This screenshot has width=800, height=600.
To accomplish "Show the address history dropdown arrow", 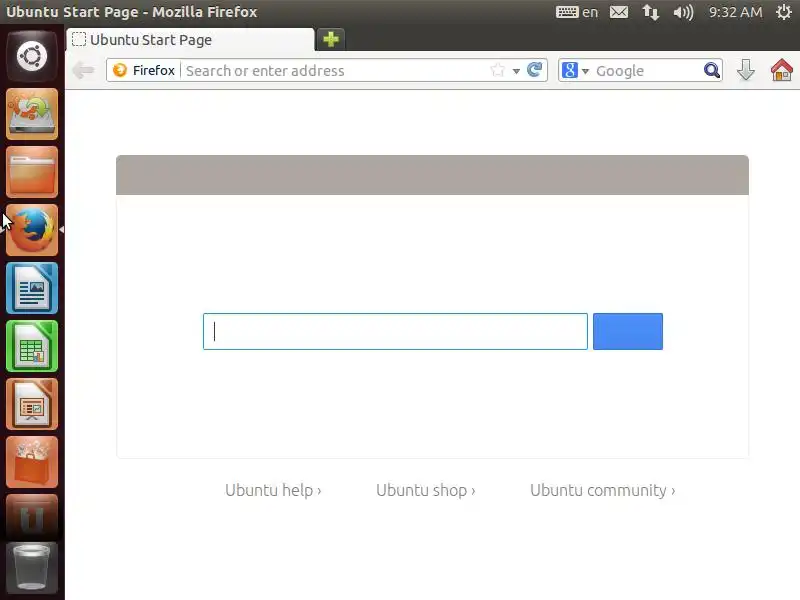I will coord(516,71).
